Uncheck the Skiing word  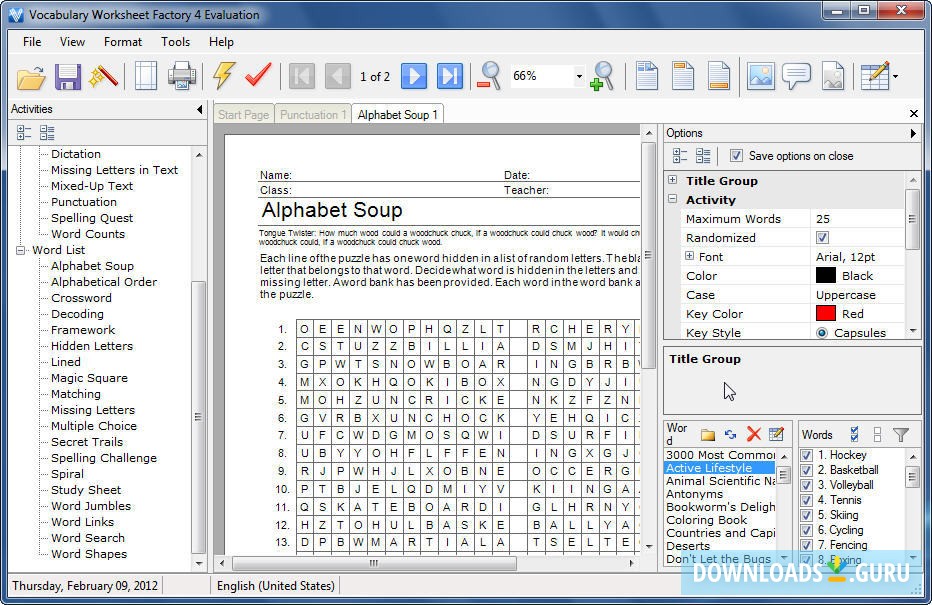[807, 515]
